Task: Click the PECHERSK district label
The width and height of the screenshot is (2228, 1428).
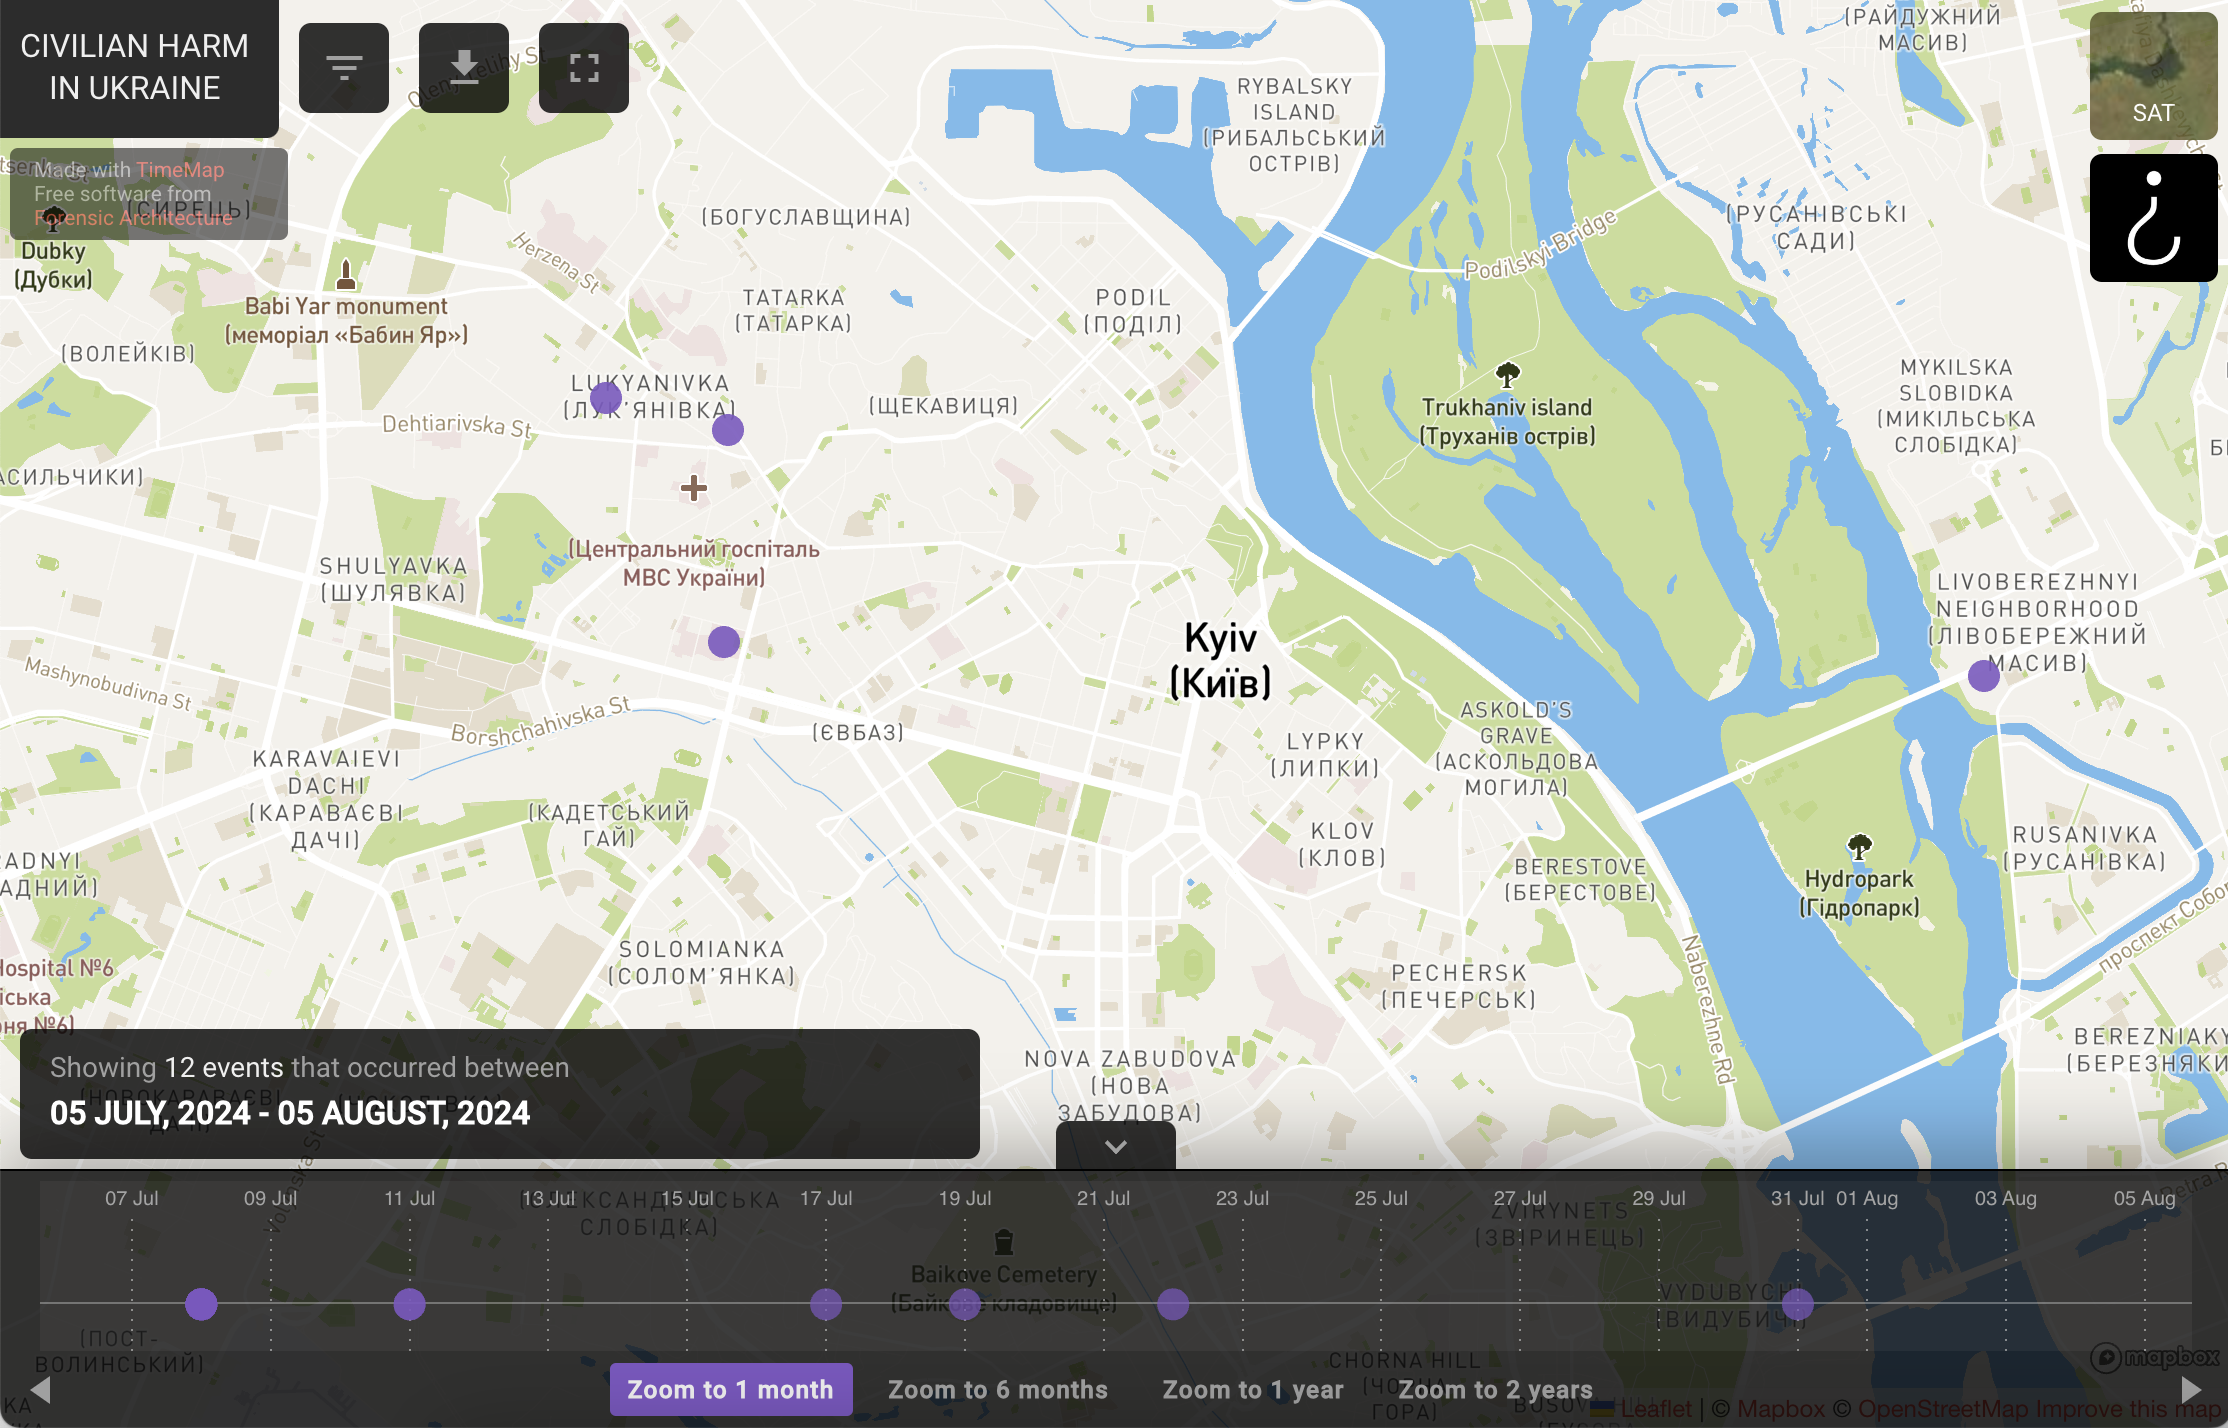Action: pyautogui.click(x=1459, y=987)
